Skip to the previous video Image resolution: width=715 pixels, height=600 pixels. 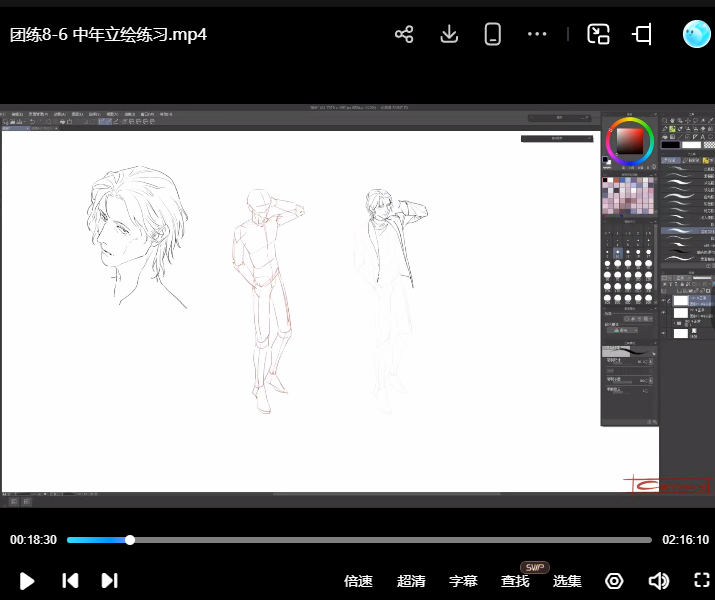(70, 581)
